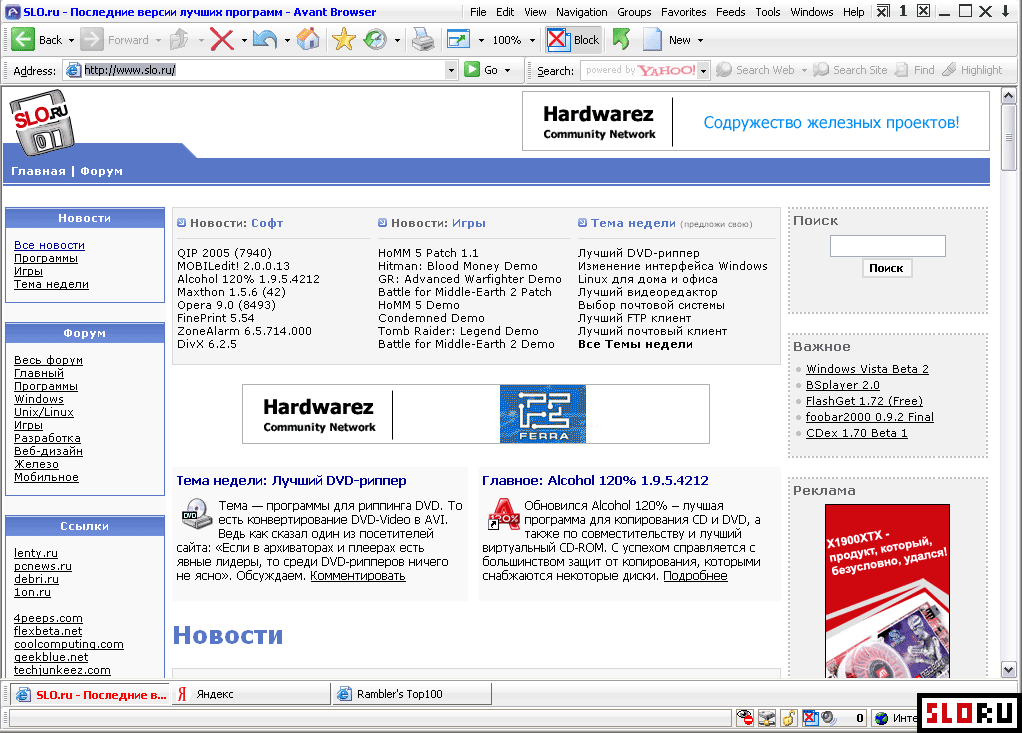Click the Yahoo search text field

point(639,70)
